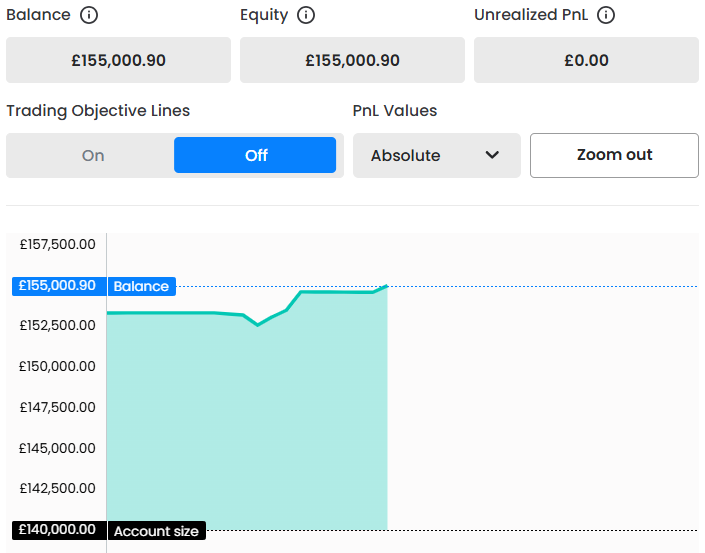Click the Unrealized PnL info icon
Image resolution: width=705 pixels, height=553 pixels.
tap(606, 15)
